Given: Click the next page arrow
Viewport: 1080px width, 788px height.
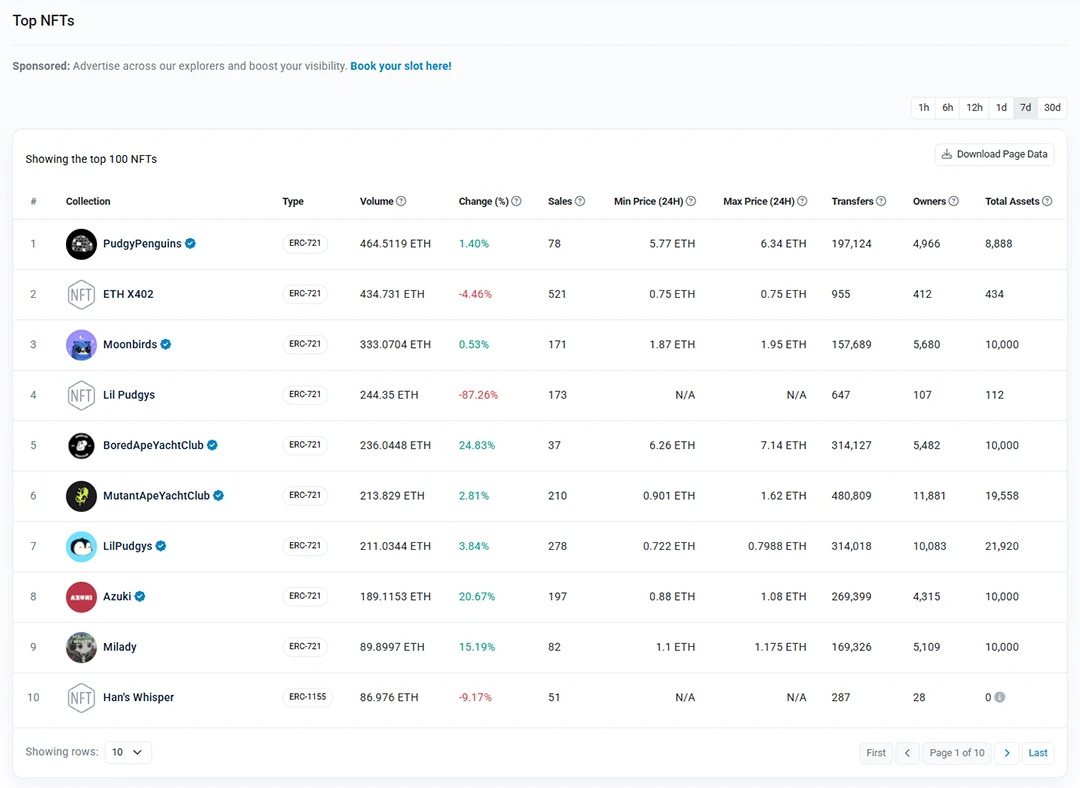Looking at the screenshot, I should [1007, 752].
